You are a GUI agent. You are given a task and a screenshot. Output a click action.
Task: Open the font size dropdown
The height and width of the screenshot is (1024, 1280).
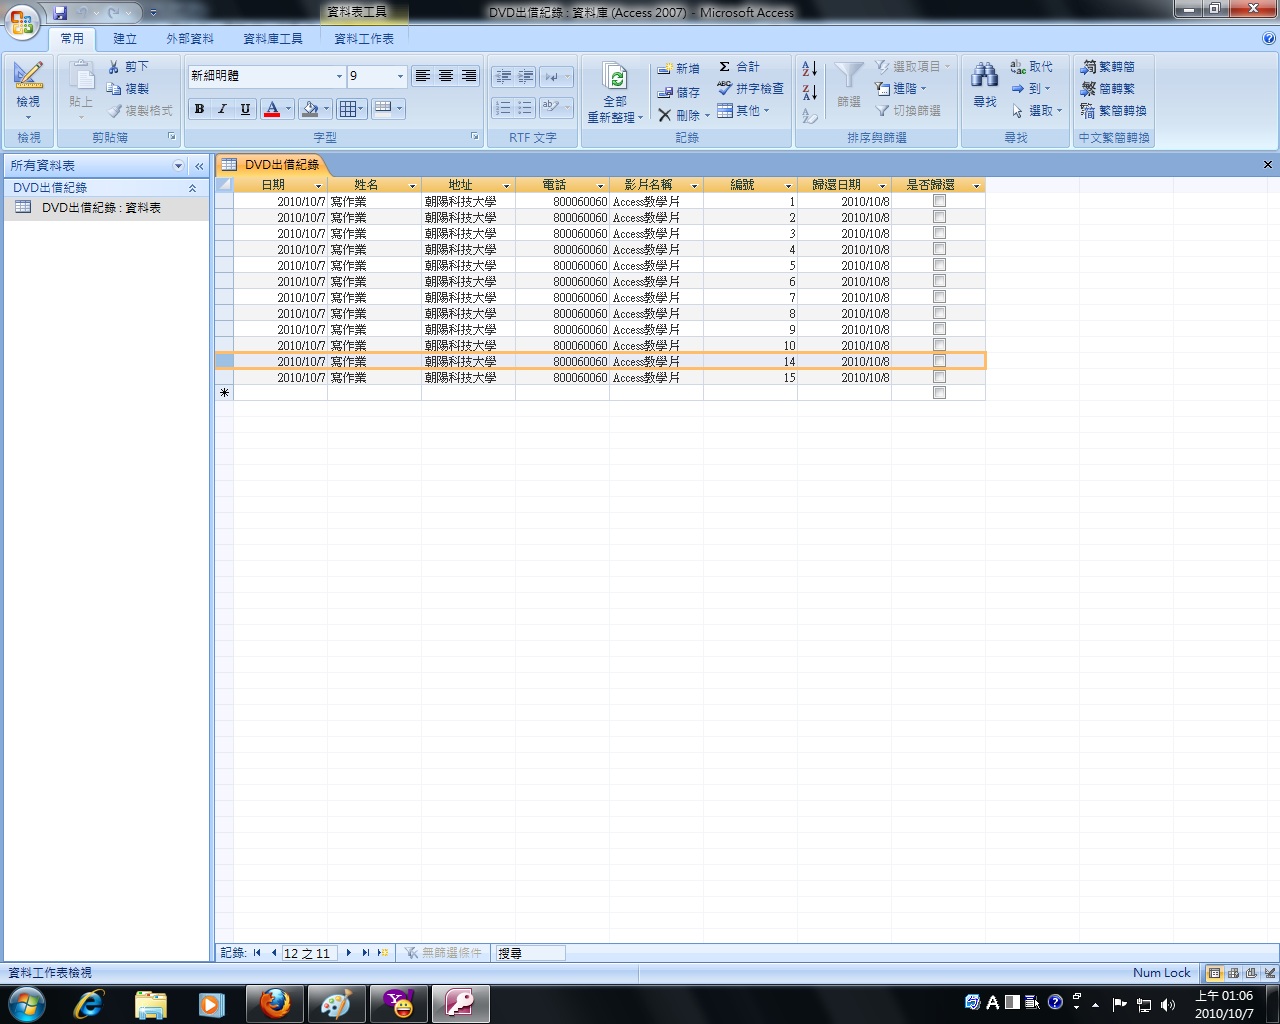click(400, 76)
